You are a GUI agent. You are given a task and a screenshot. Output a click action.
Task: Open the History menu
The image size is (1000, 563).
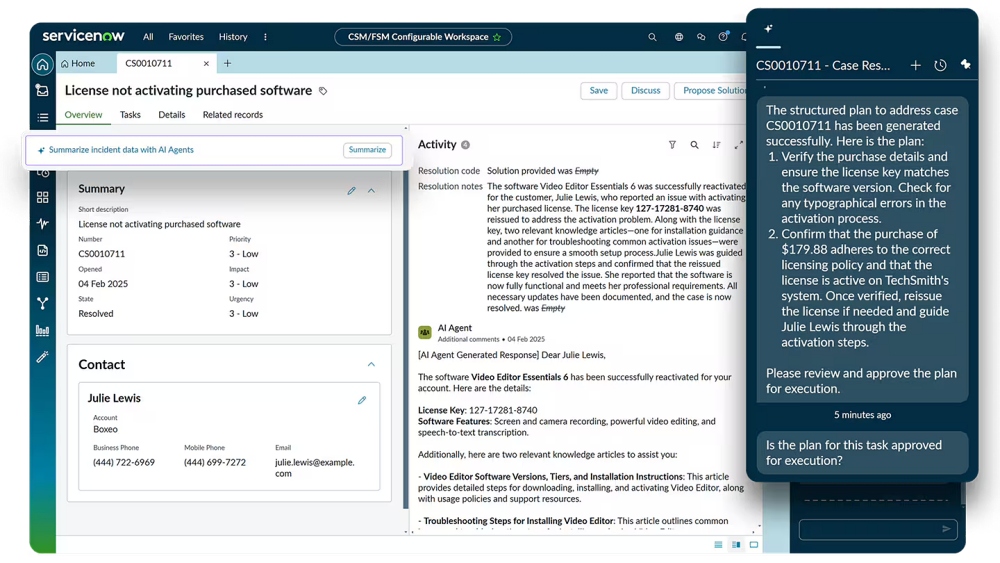[x=233, y=37]
